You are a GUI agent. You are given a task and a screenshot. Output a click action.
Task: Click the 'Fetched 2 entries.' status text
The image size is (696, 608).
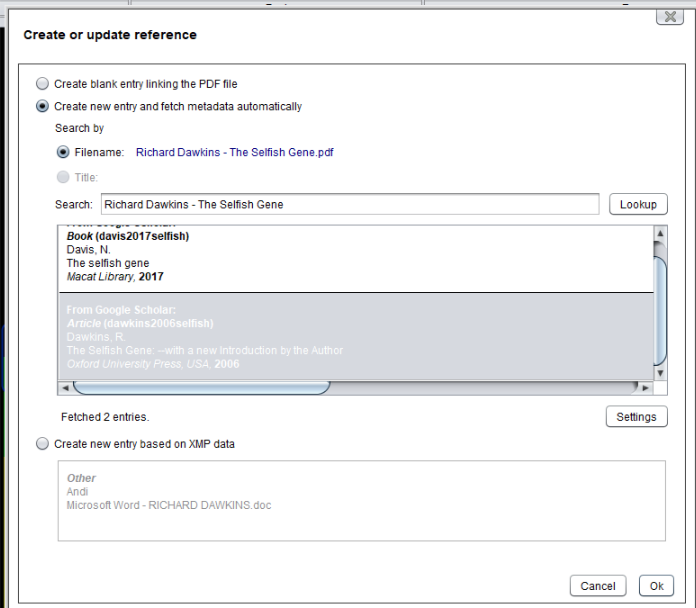105,417
